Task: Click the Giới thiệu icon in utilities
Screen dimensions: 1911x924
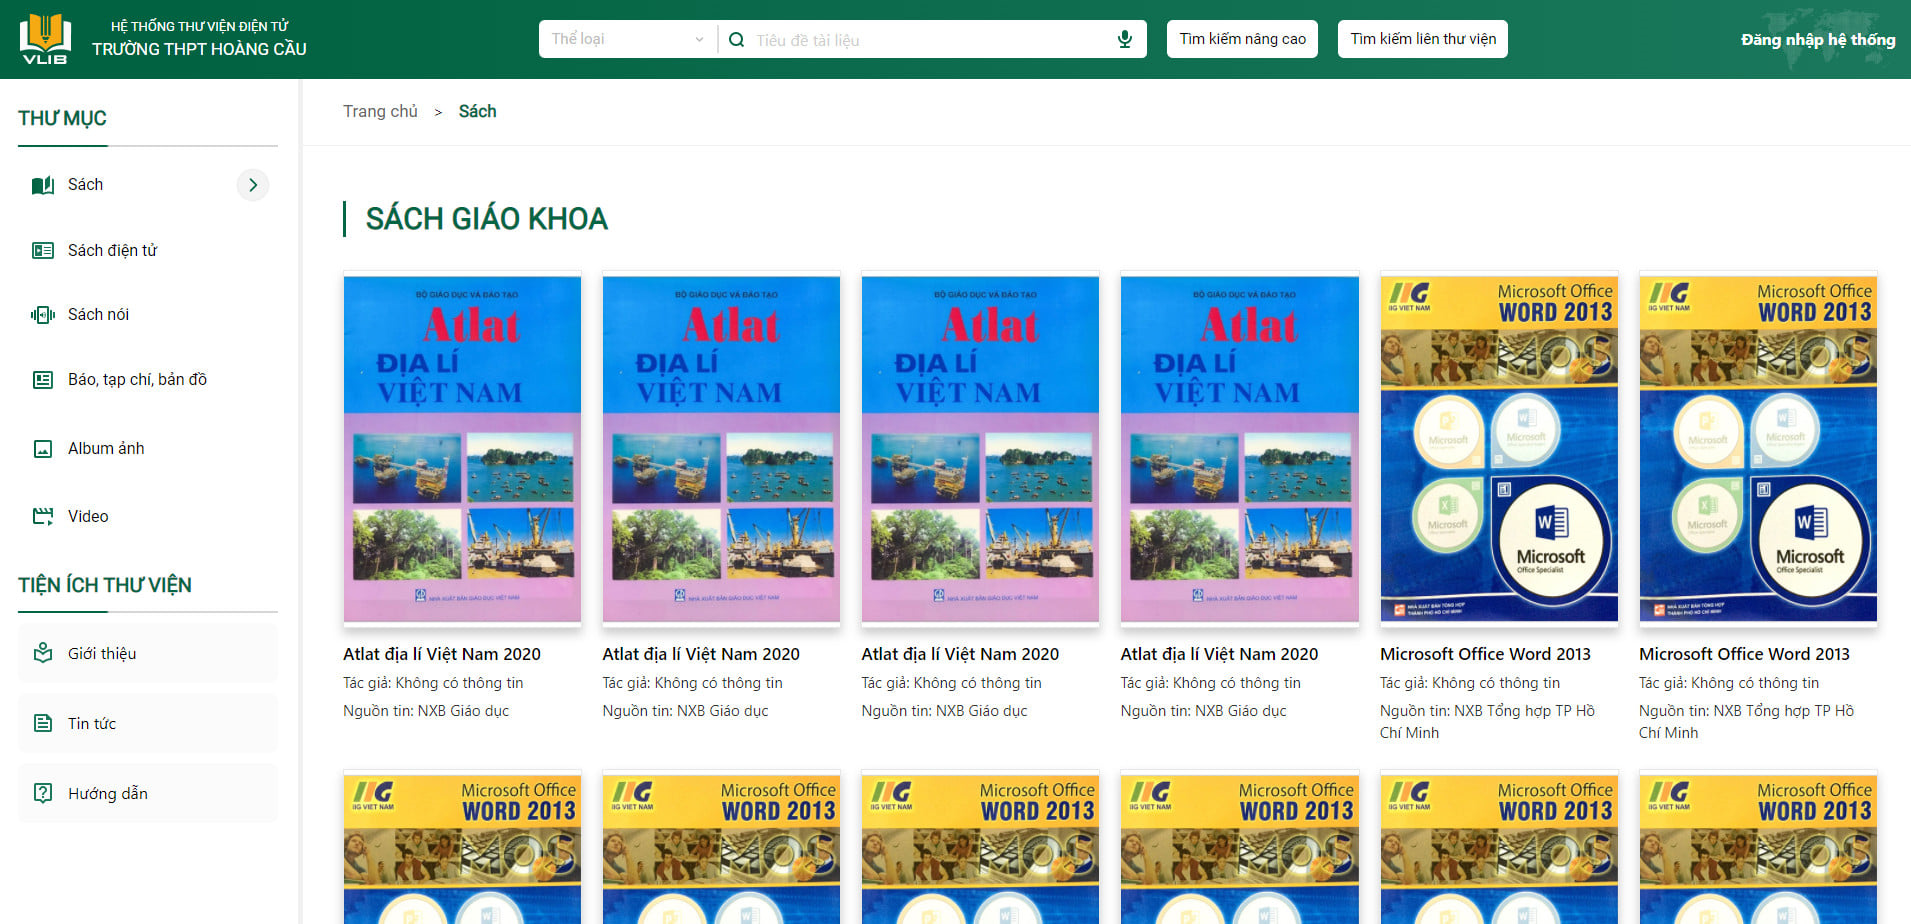Action: (43, 653)
